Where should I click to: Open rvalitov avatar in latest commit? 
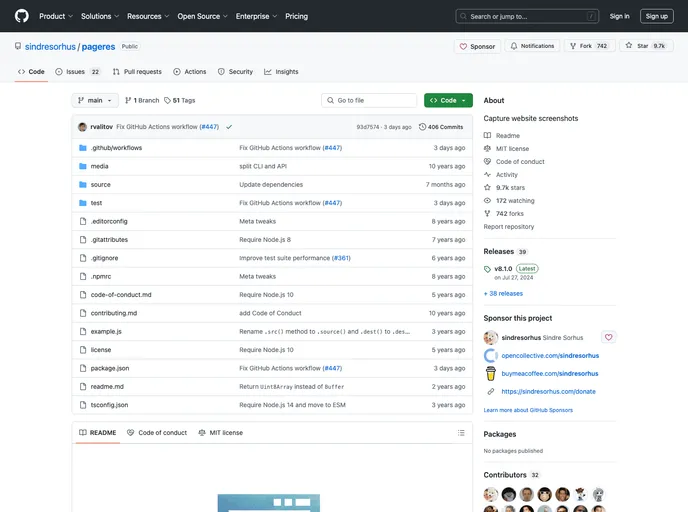[x=82, y=127]
